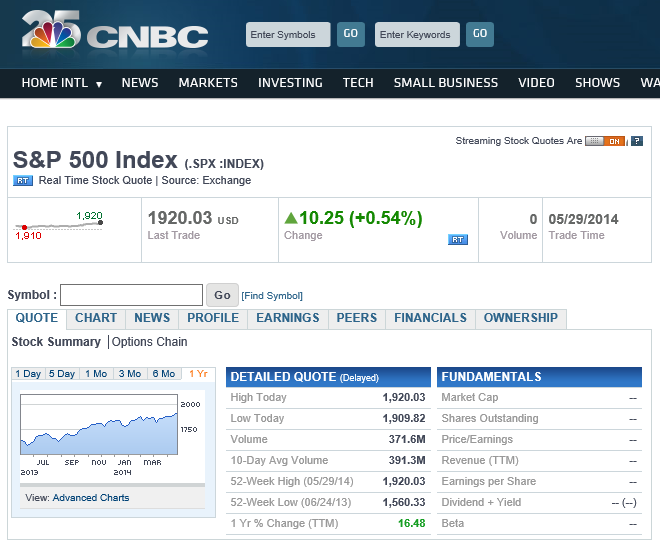Click the S&P 500 Index heading
The image size is (660, 548).
95,160
